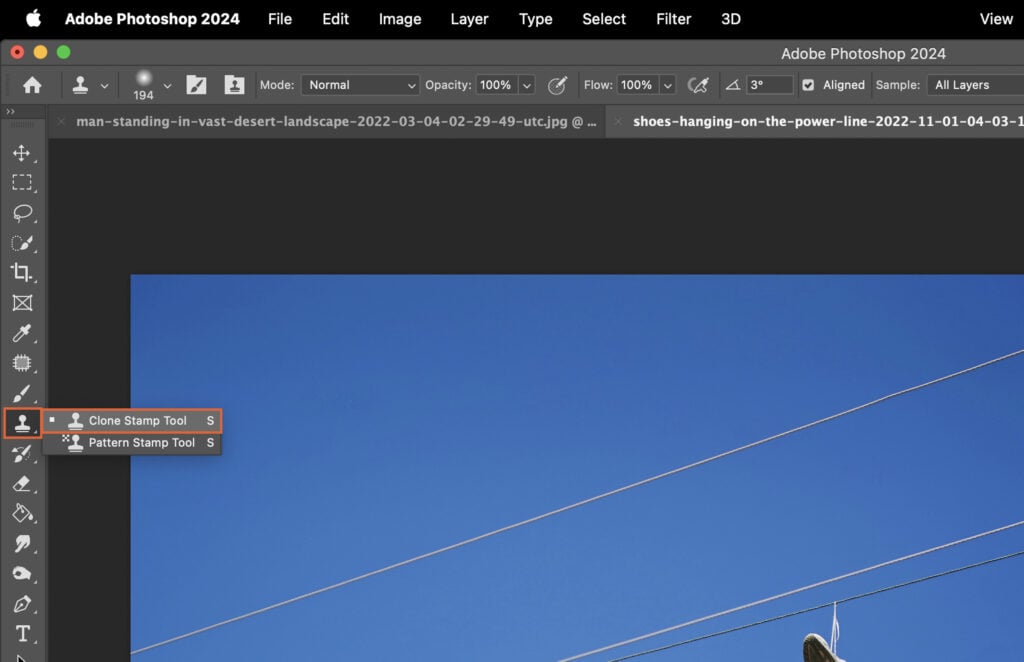This screenshot has height=662, width=1024.
Task: Open the Clone Source panel
Action: [x=235, y=85]
